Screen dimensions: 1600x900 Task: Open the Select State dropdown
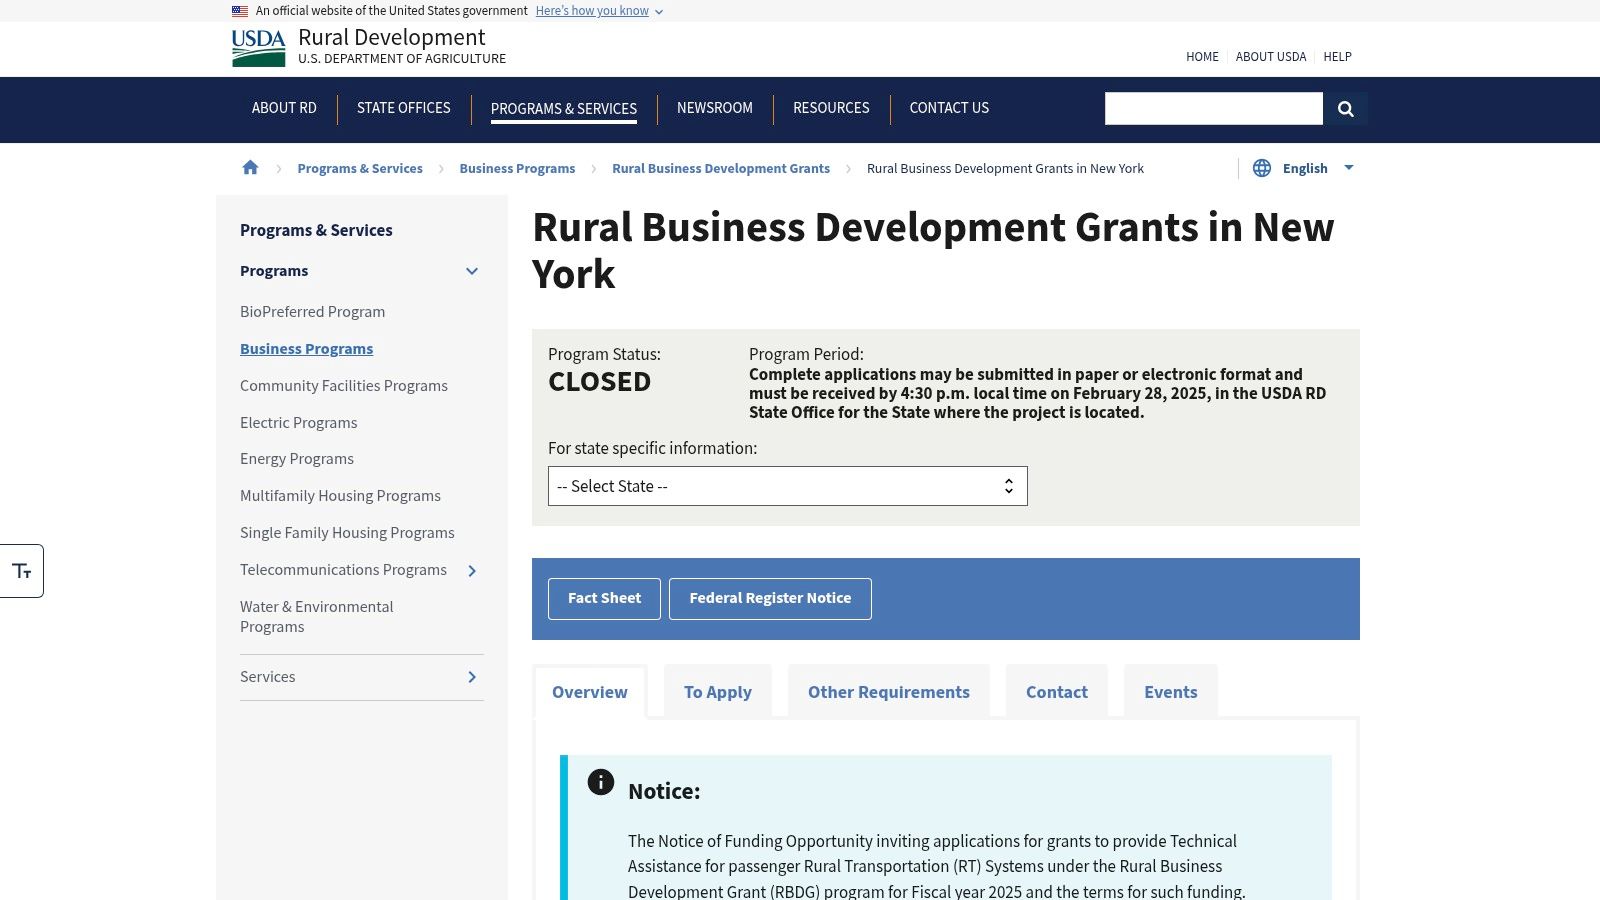click(787, 486)
